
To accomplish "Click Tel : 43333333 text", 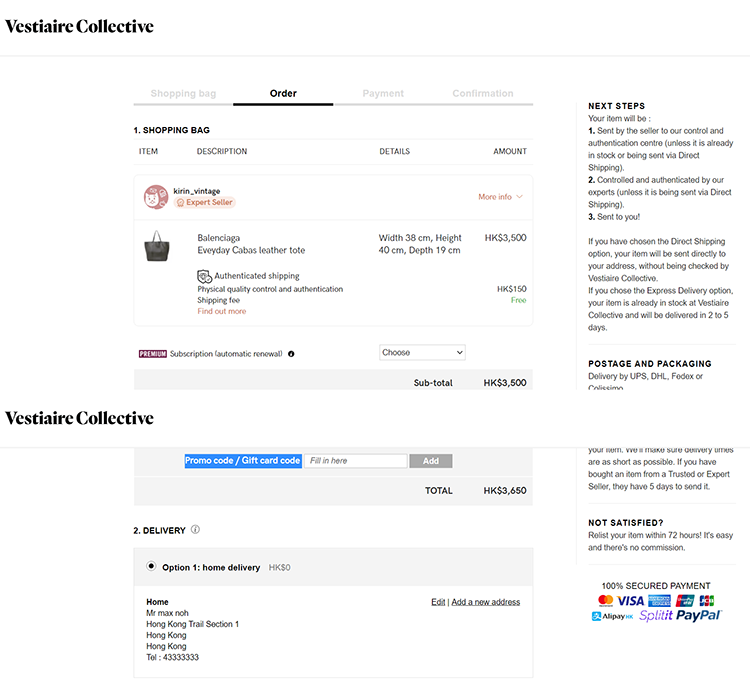I will click(172, 657).
